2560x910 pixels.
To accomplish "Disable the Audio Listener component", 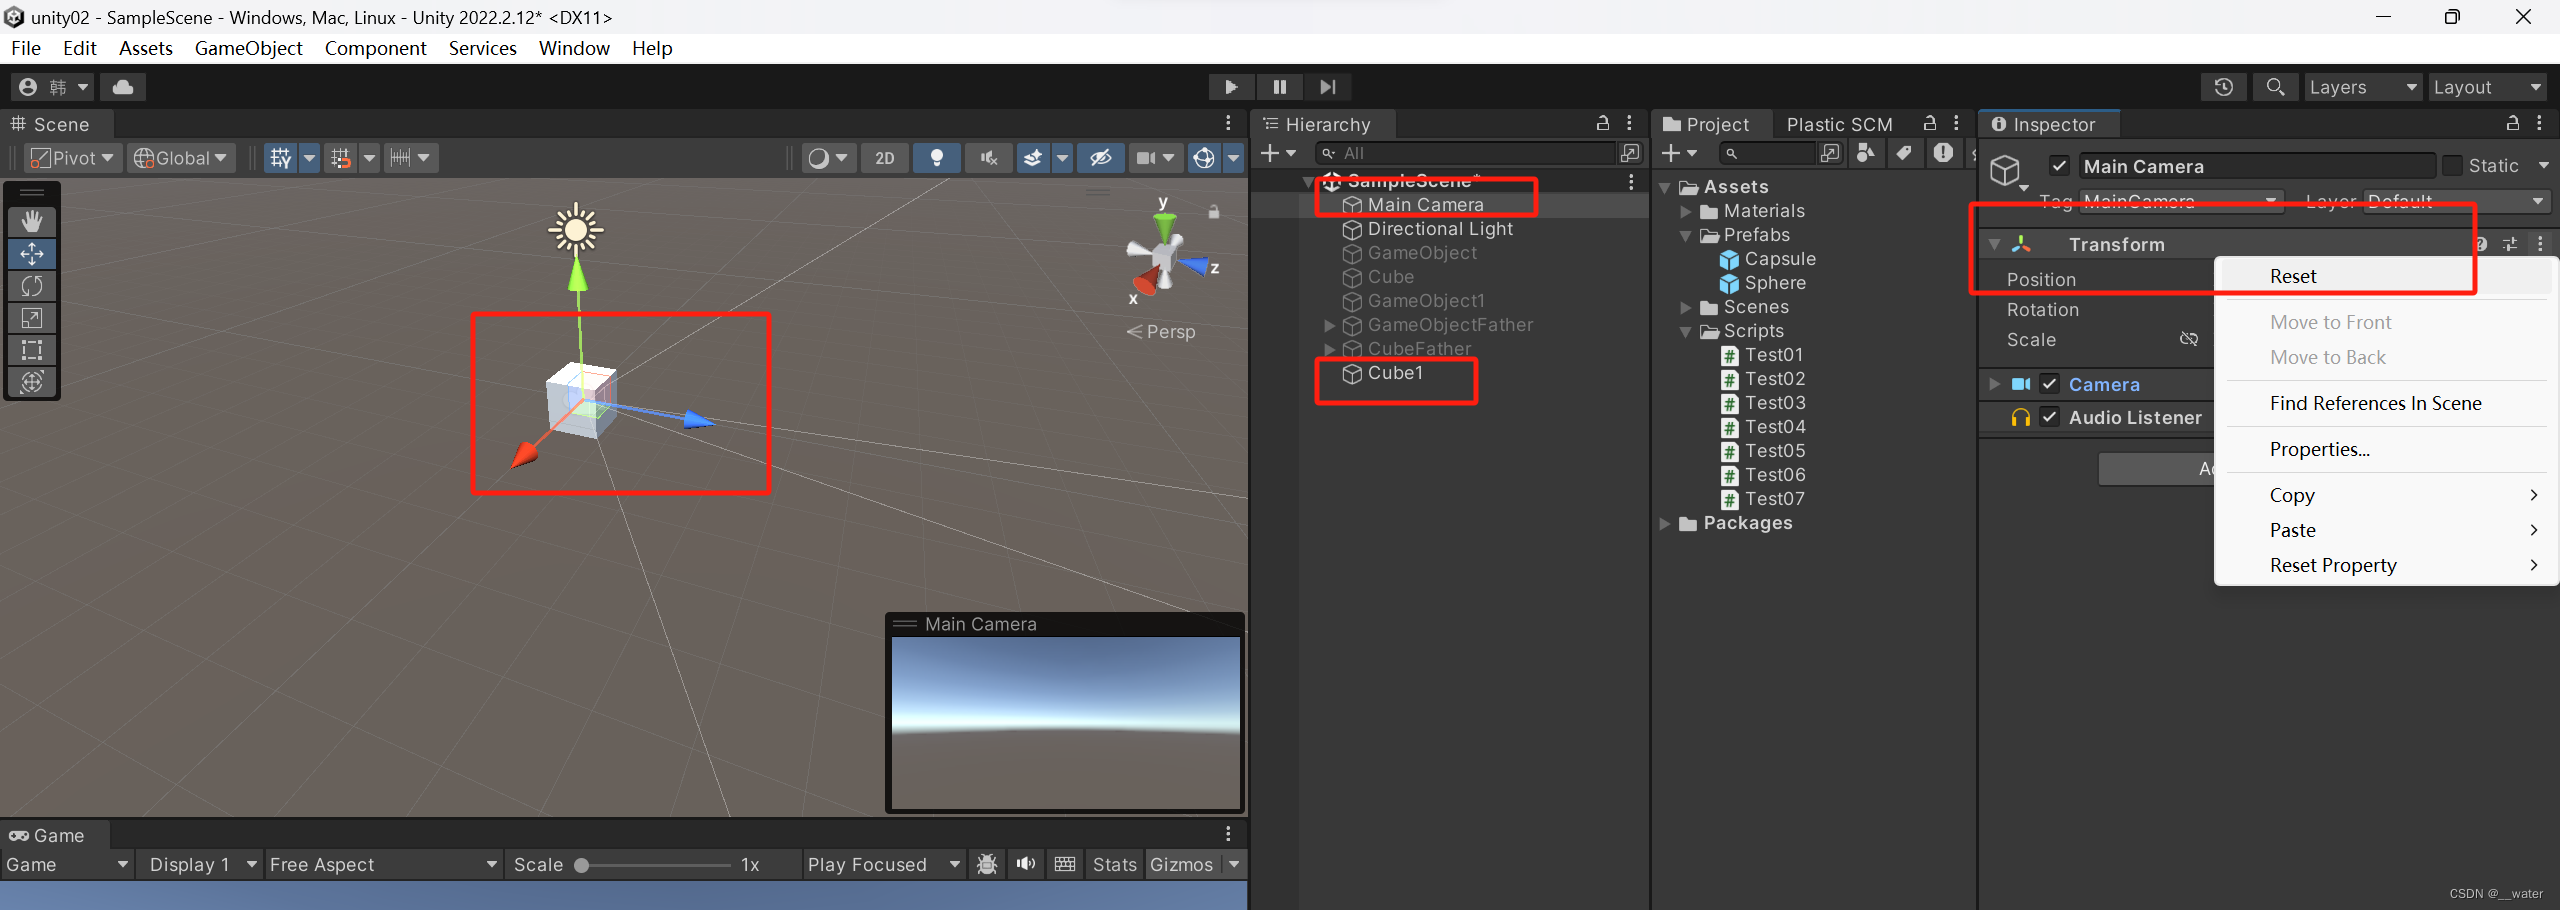I will pos(2050,417).
